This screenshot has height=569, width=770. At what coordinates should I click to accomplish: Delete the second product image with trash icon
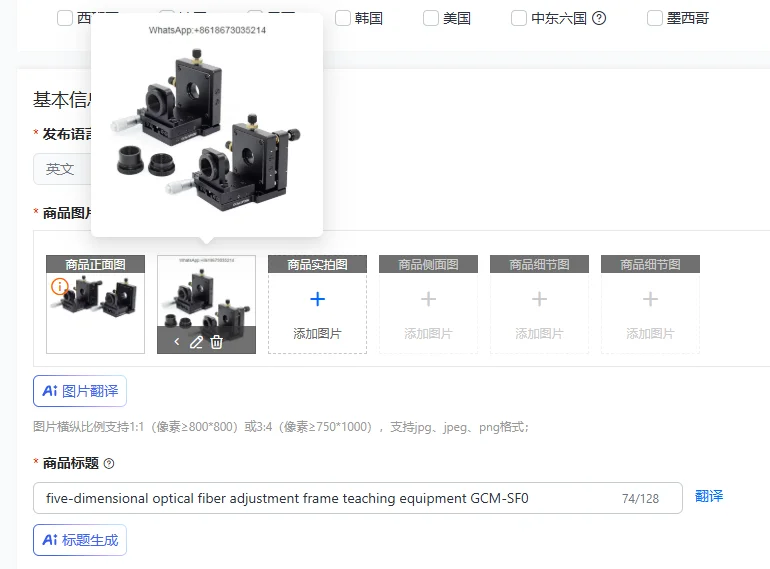[x=217, y=342]
